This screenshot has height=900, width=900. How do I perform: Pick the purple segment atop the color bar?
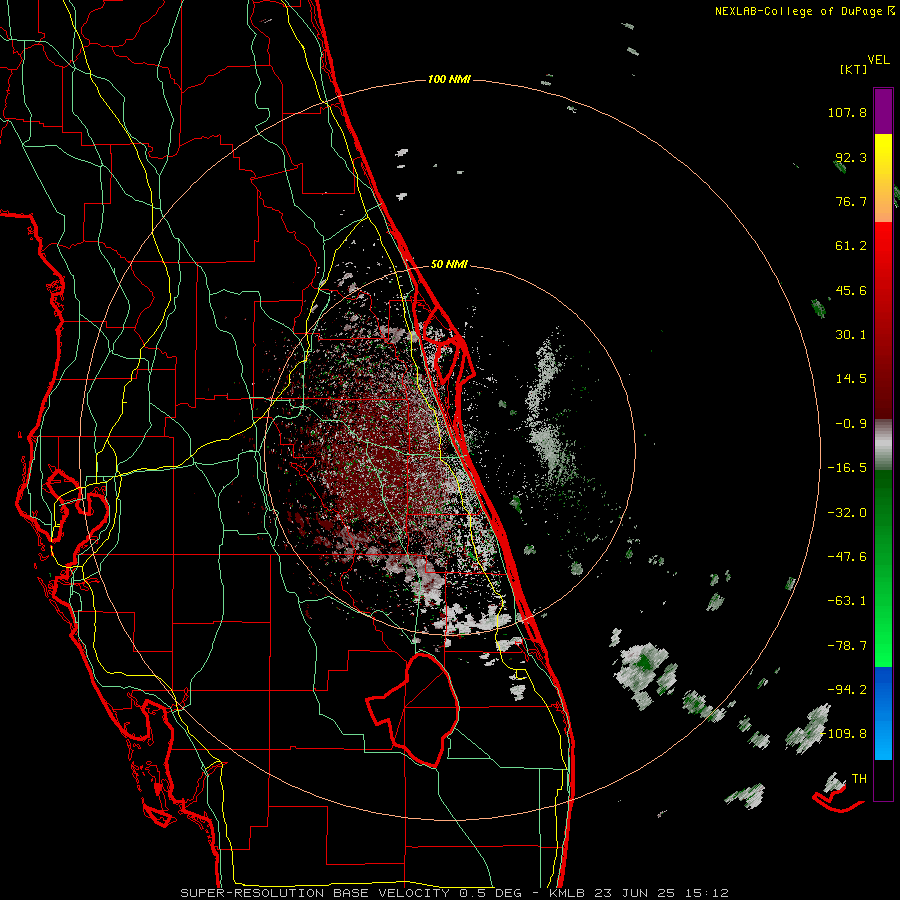coord(883,111)
